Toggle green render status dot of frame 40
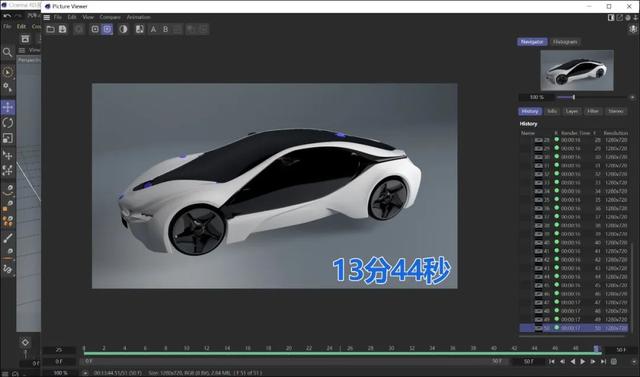 pyautogui.click(x=556, y=242)
